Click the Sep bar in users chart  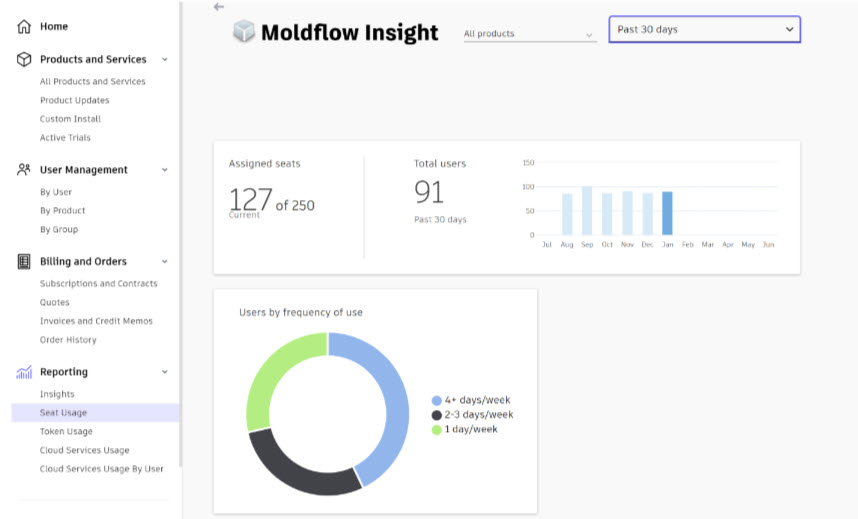tap(587, 211)
